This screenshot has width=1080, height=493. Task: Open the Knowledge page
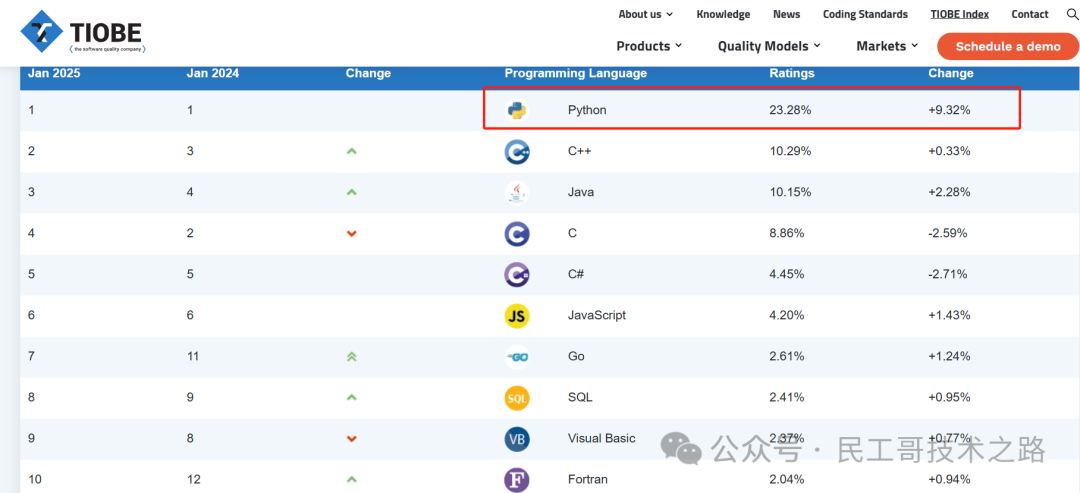723,14
